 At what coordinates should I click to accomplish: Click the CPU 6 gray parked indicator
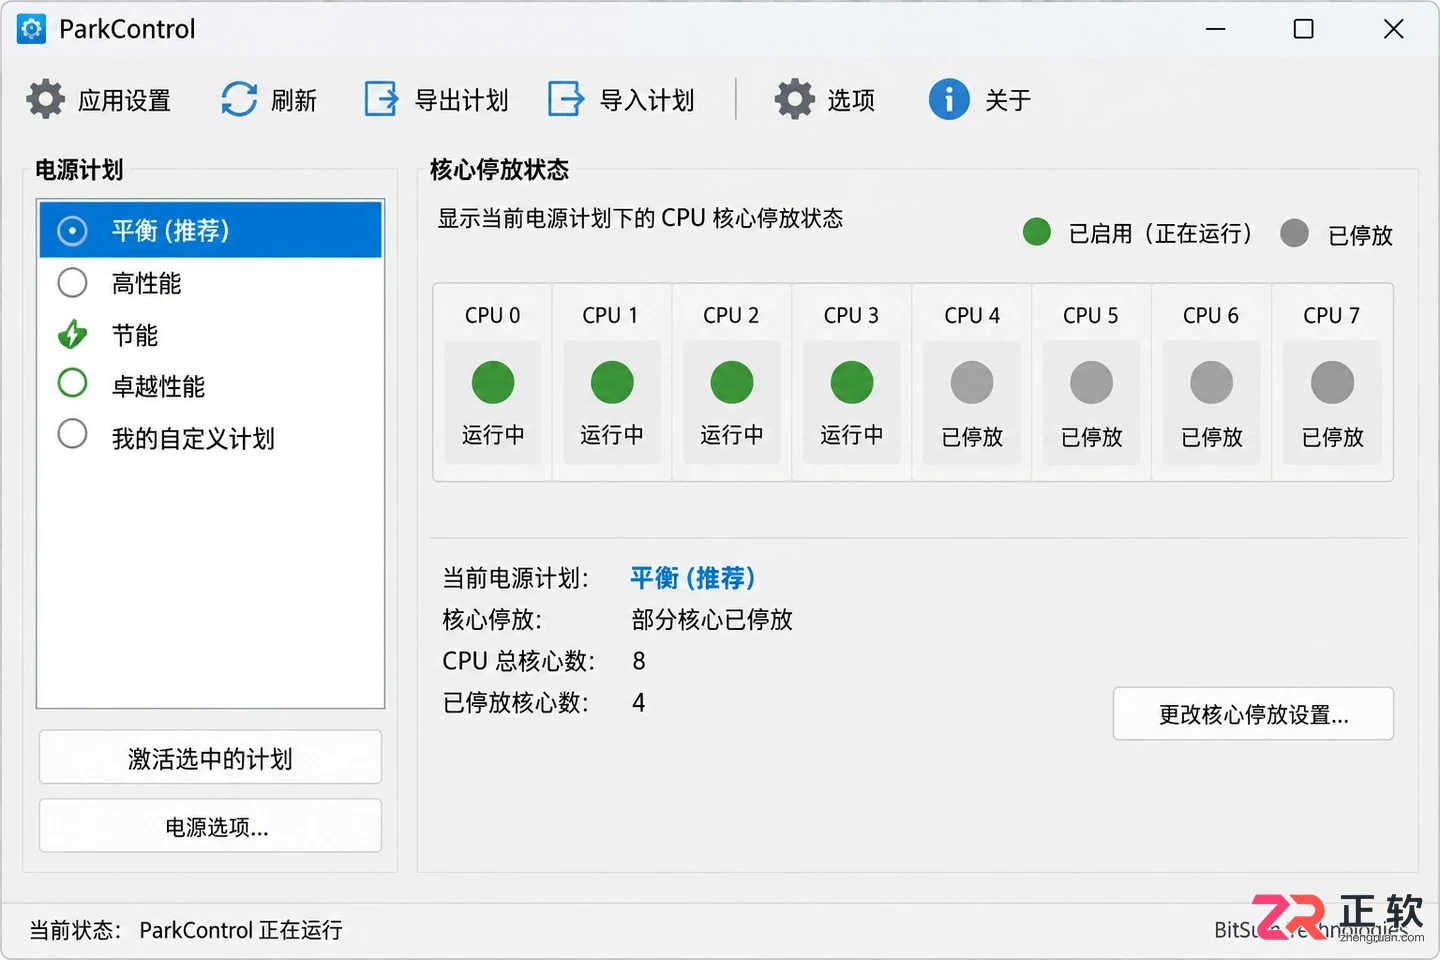[1212, 382]
